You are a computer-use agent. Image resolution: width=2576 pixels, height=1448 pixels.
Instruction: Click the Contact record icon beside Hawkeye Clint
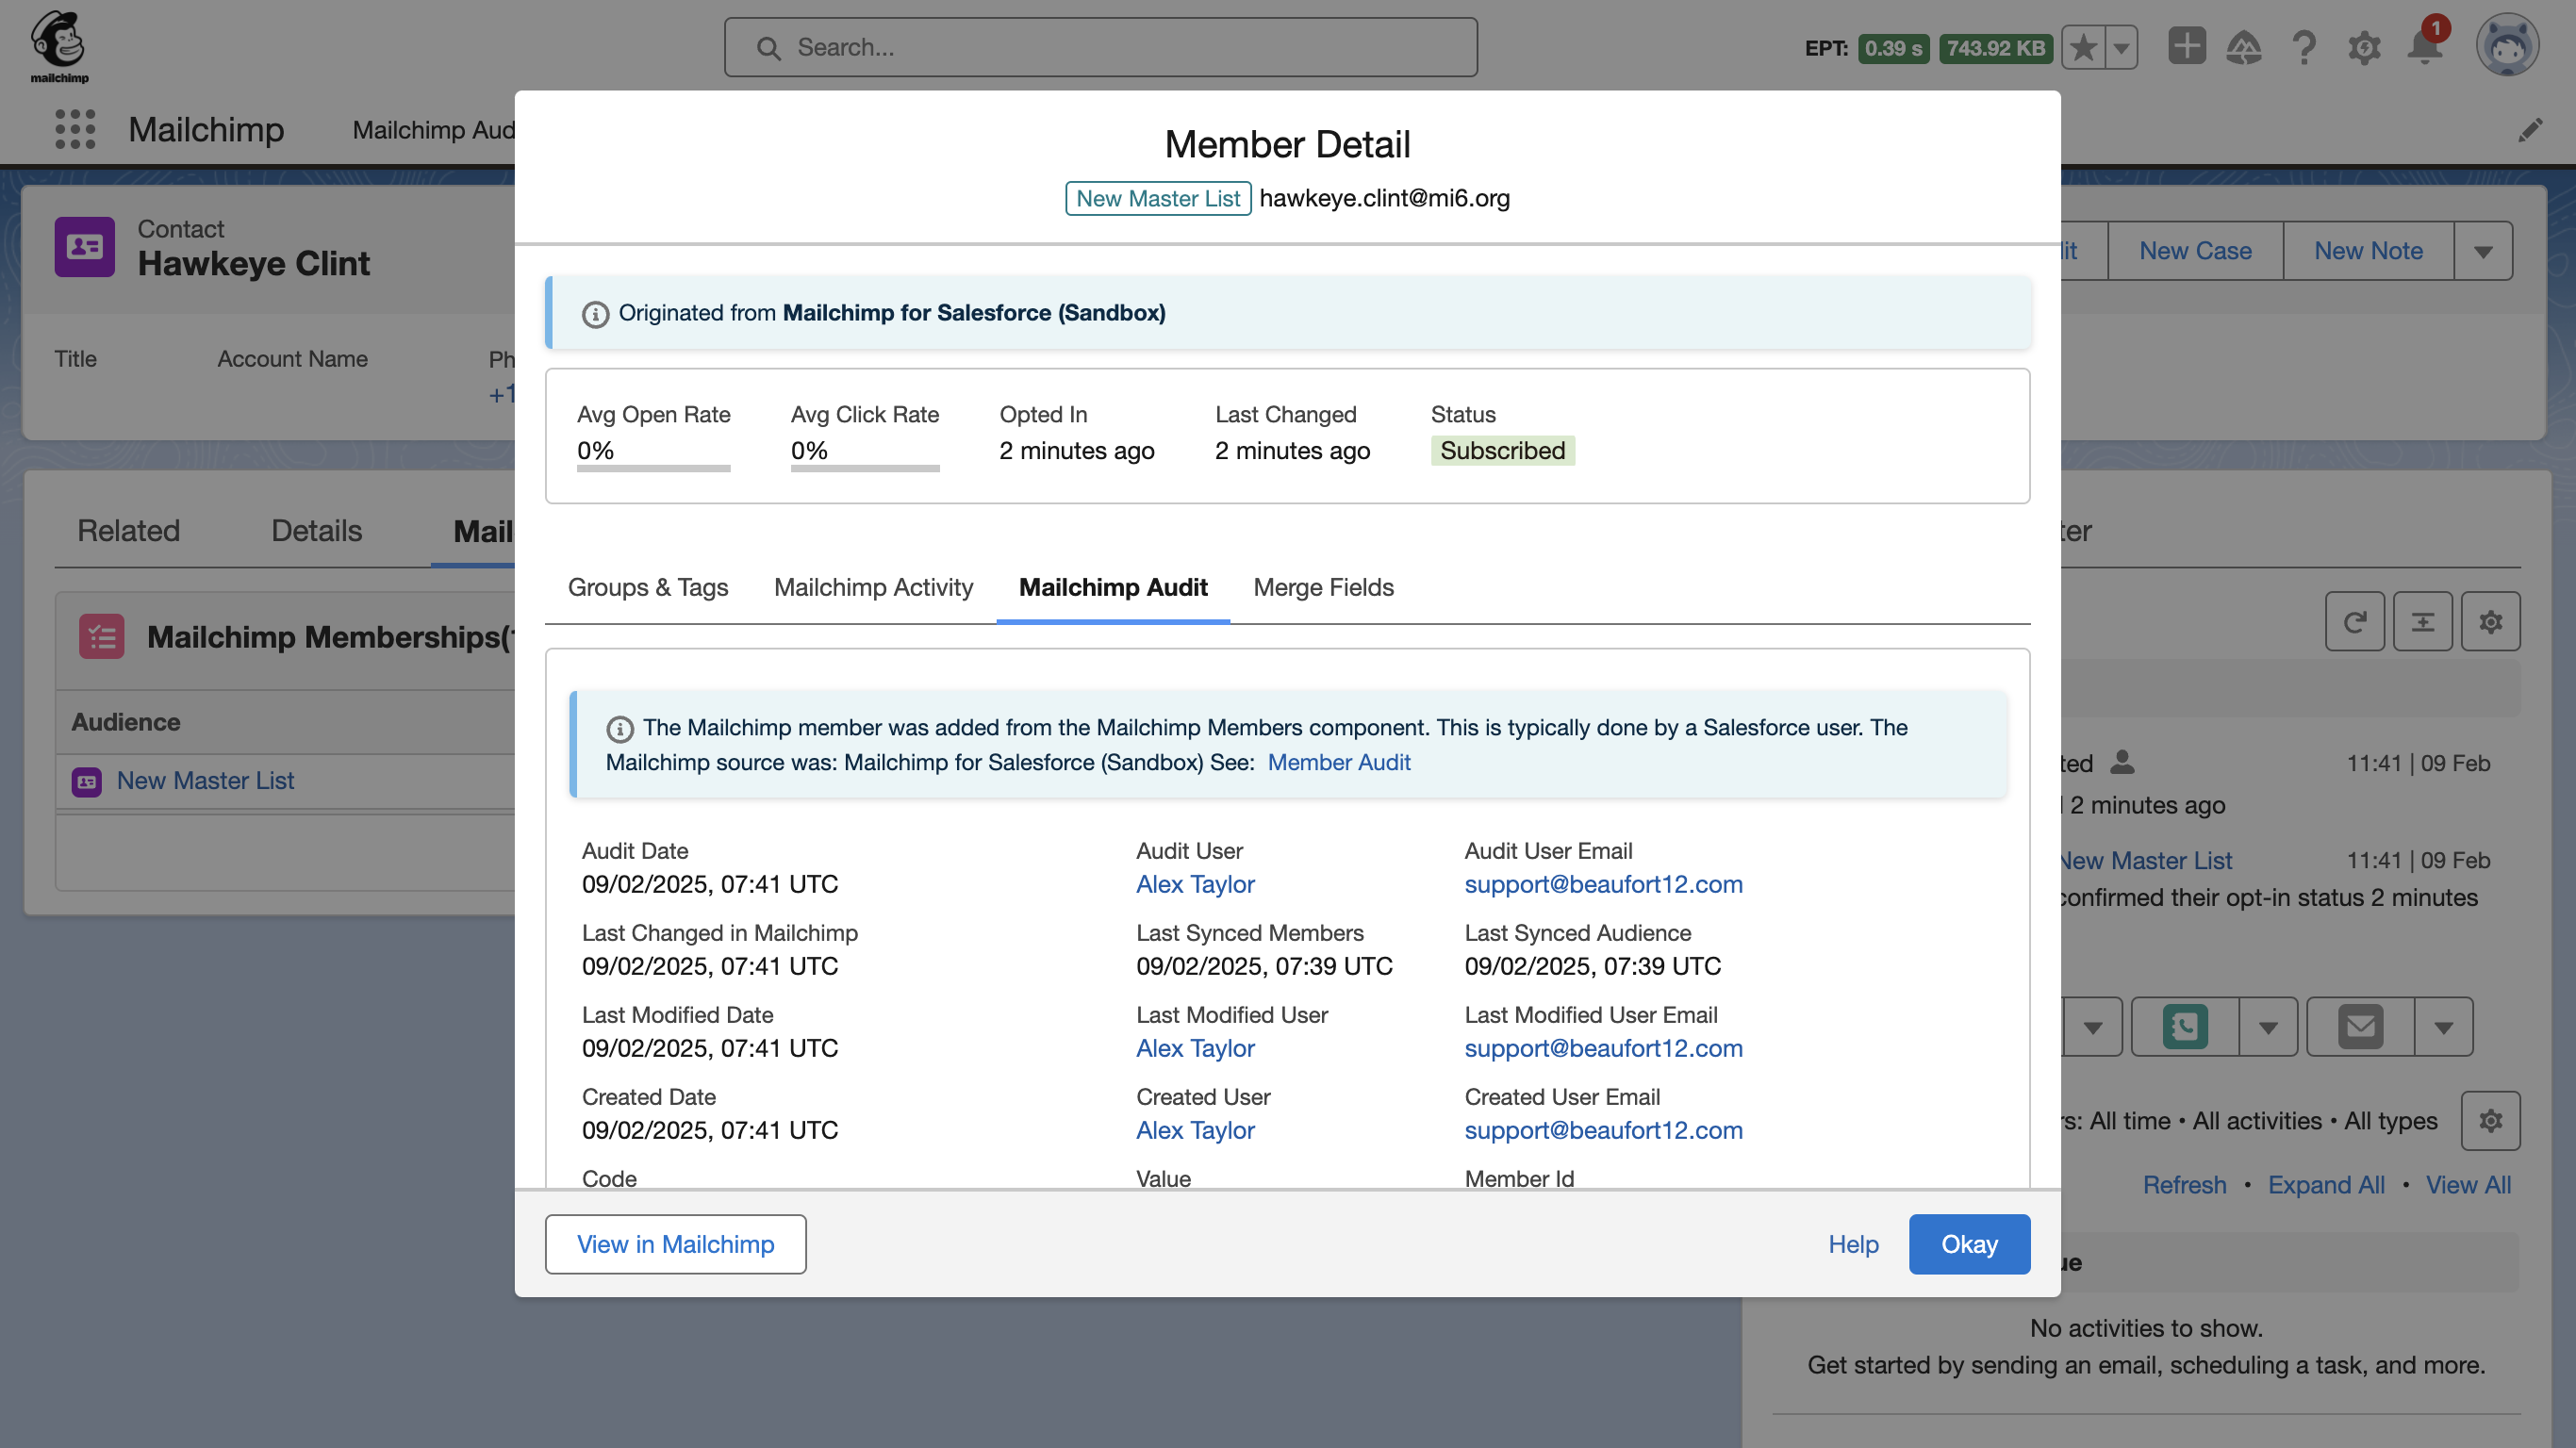(84, 247)
